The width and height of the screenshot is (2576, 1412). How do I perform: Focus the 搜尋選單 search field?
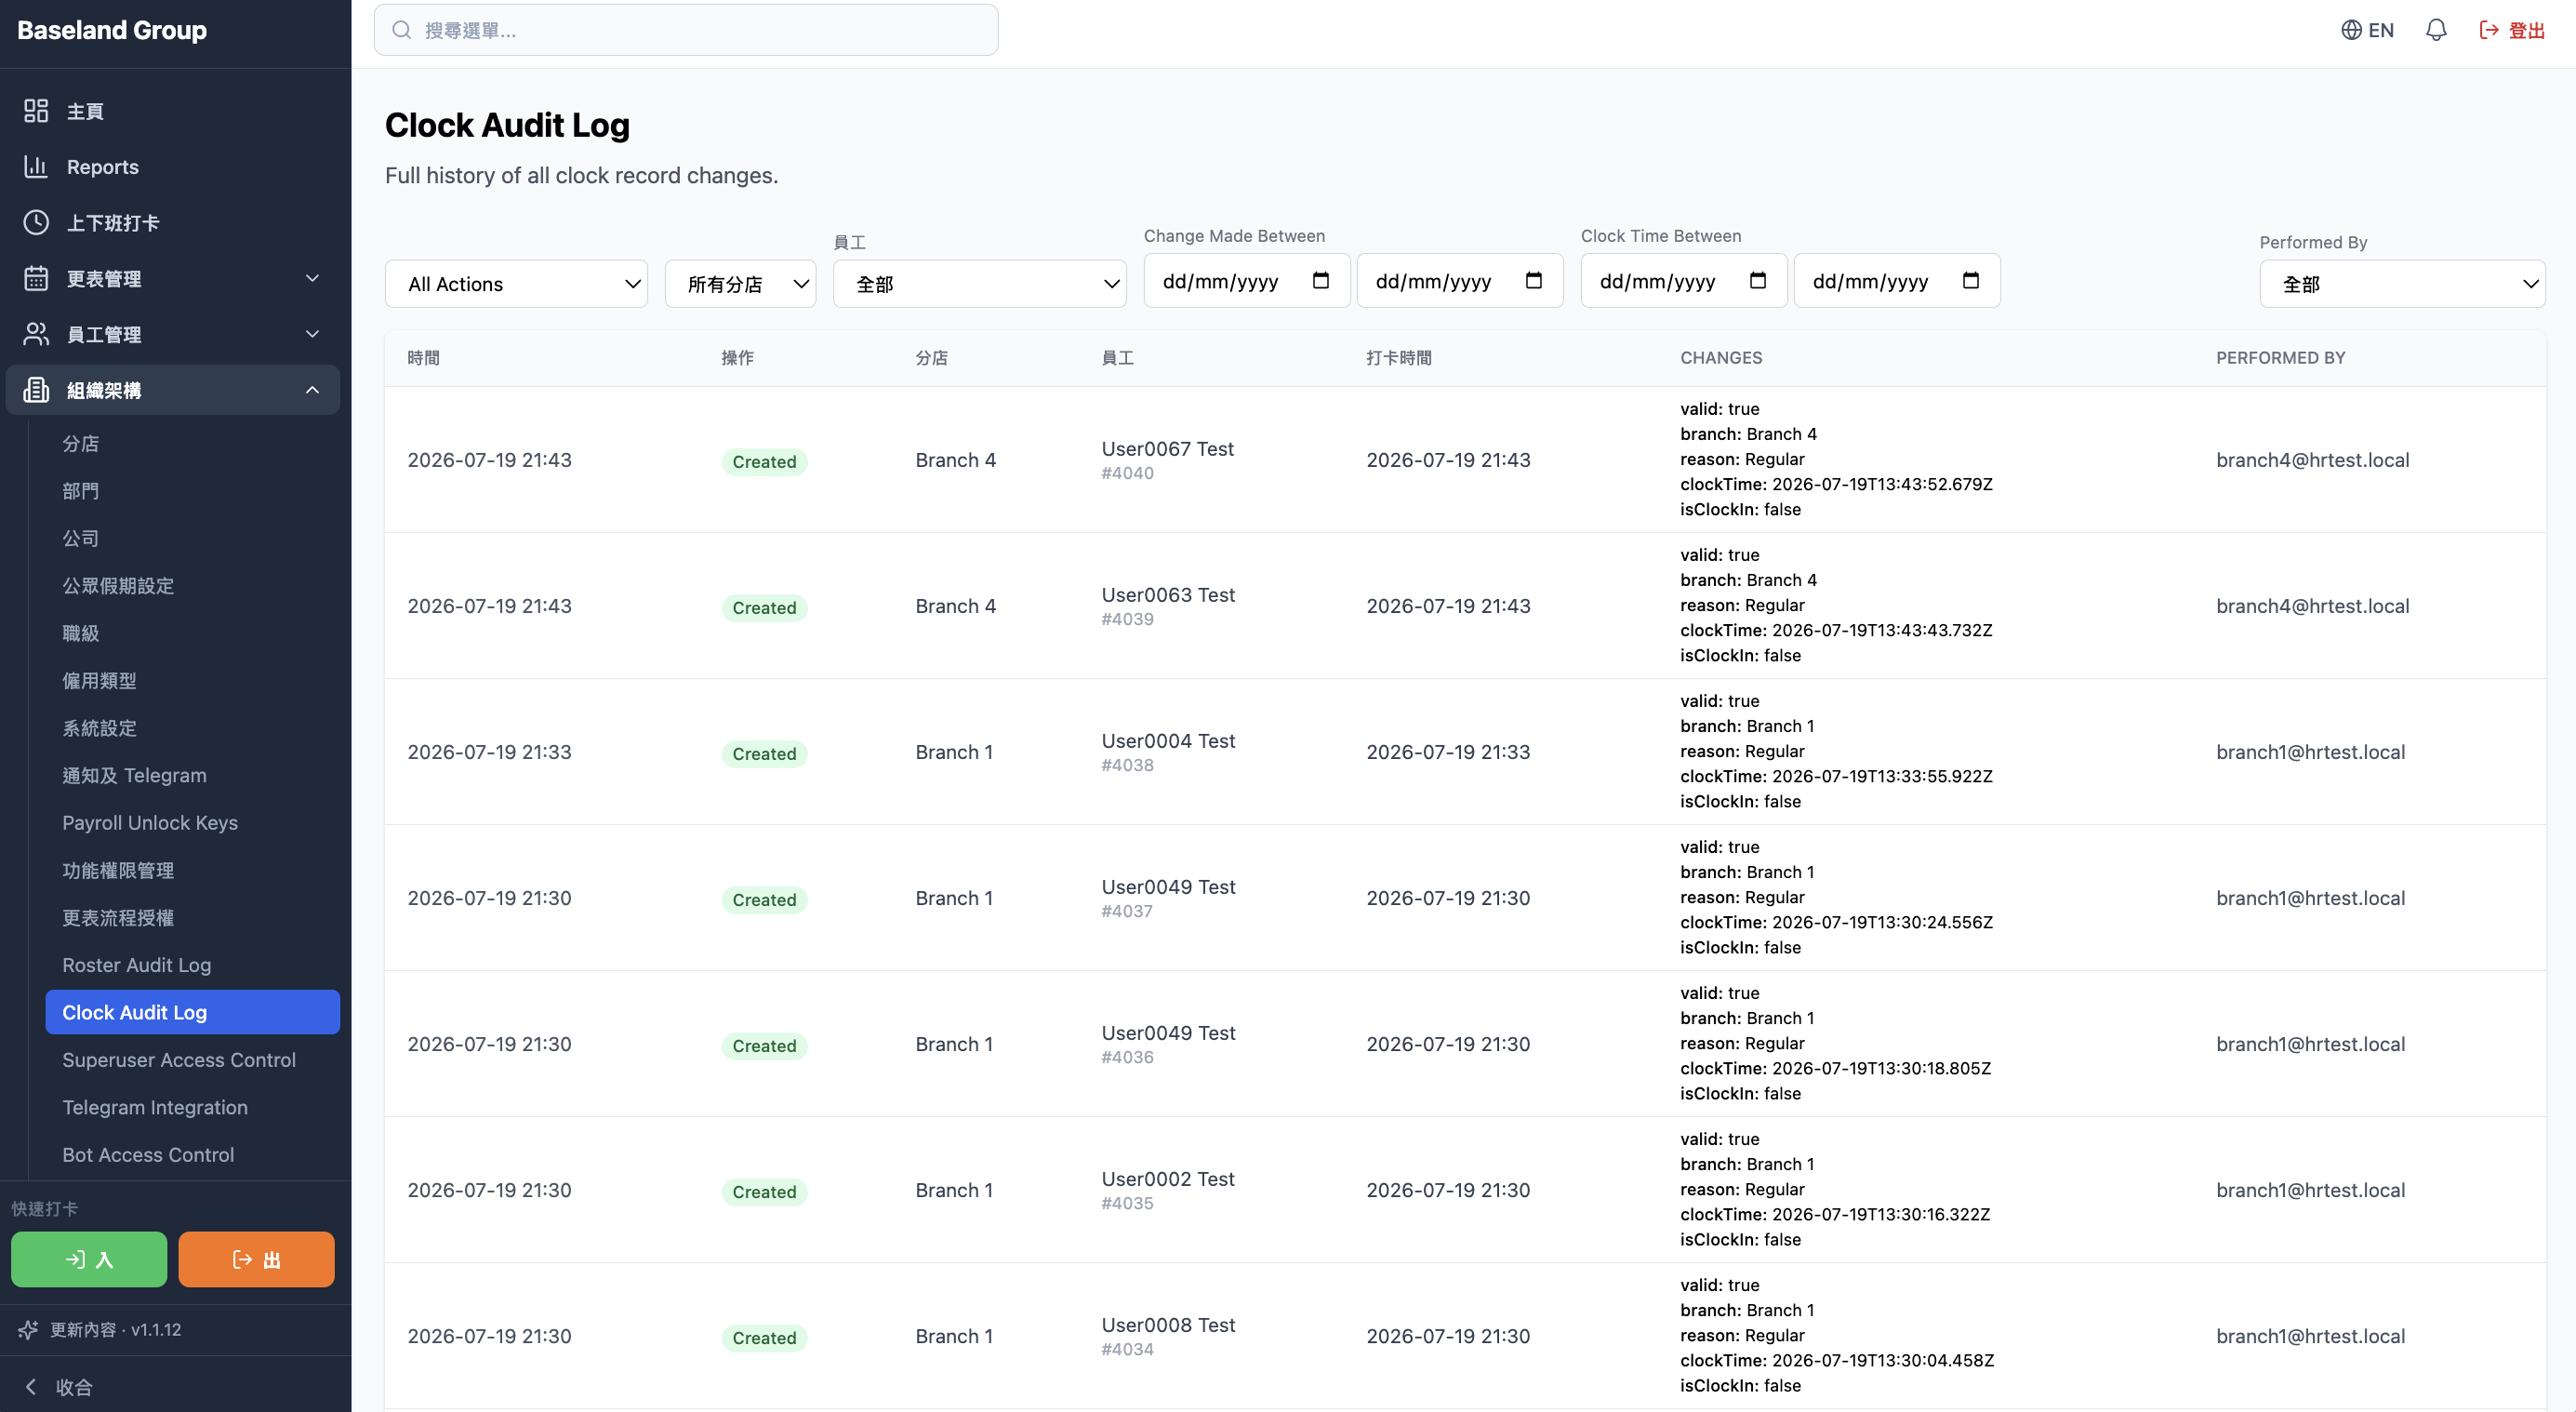pyautogui.click(x=686, y=30)
